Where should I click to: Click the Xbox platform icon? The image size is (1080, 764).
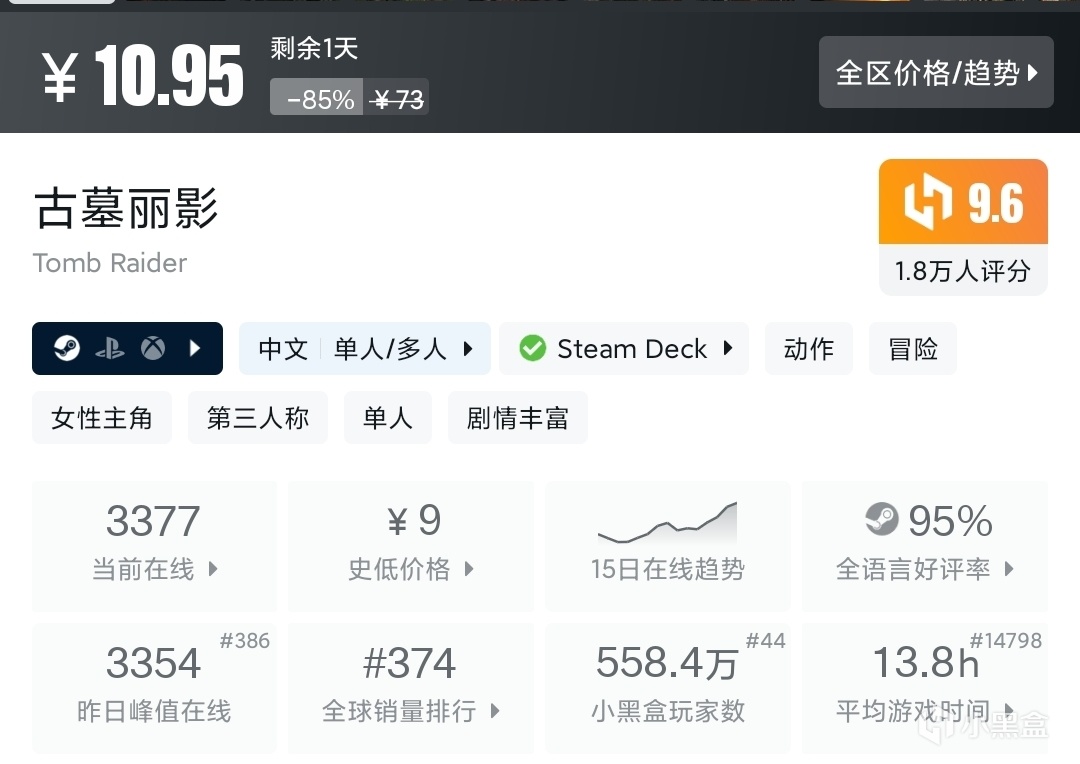point(153,348)
